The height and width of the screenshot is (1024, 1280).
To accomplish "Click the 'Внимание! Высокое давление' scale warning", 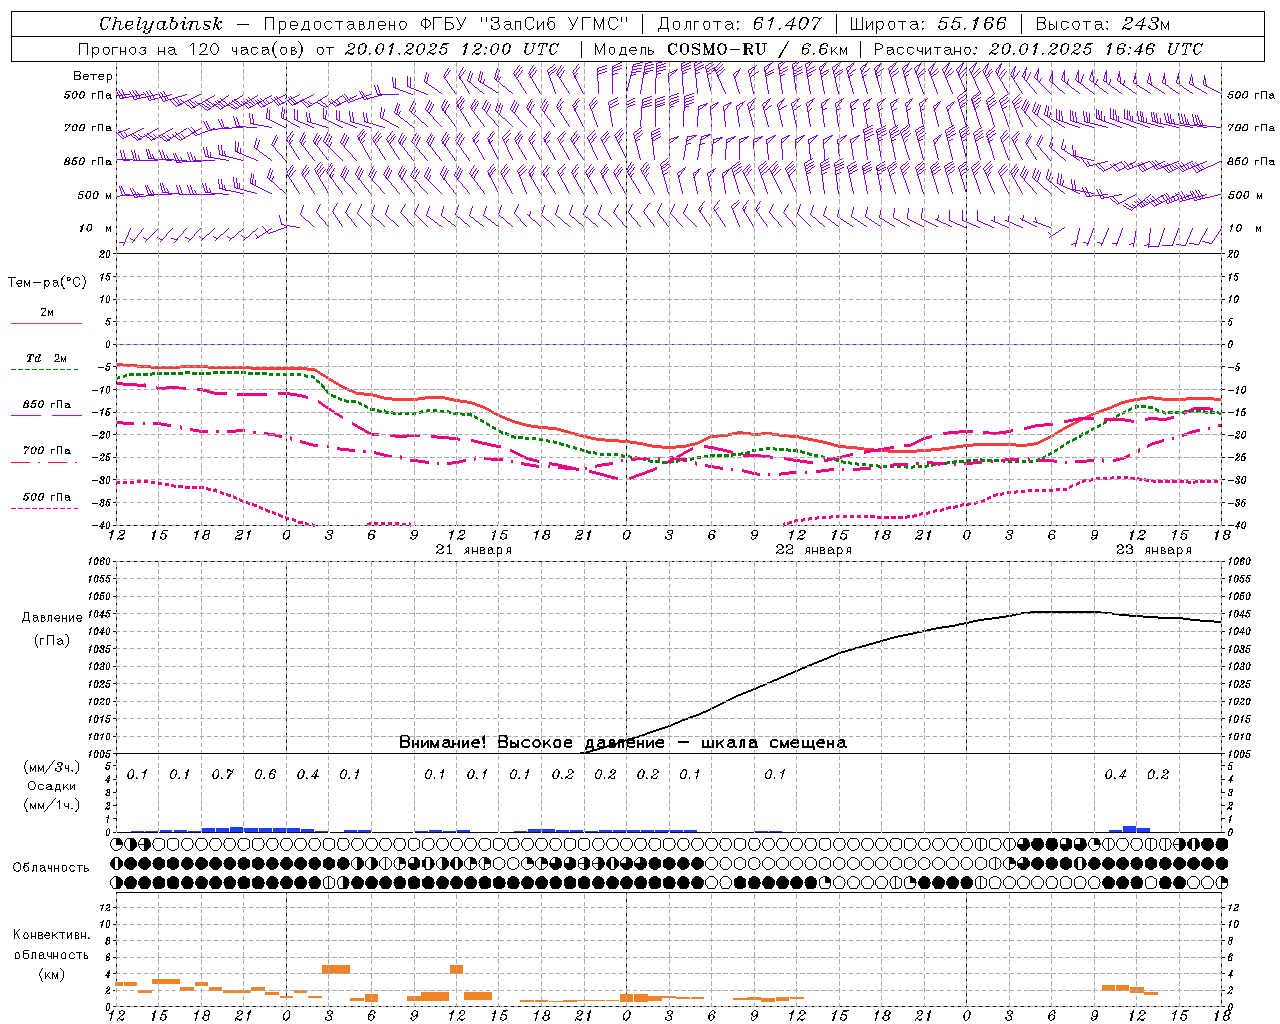I will 532,743.
